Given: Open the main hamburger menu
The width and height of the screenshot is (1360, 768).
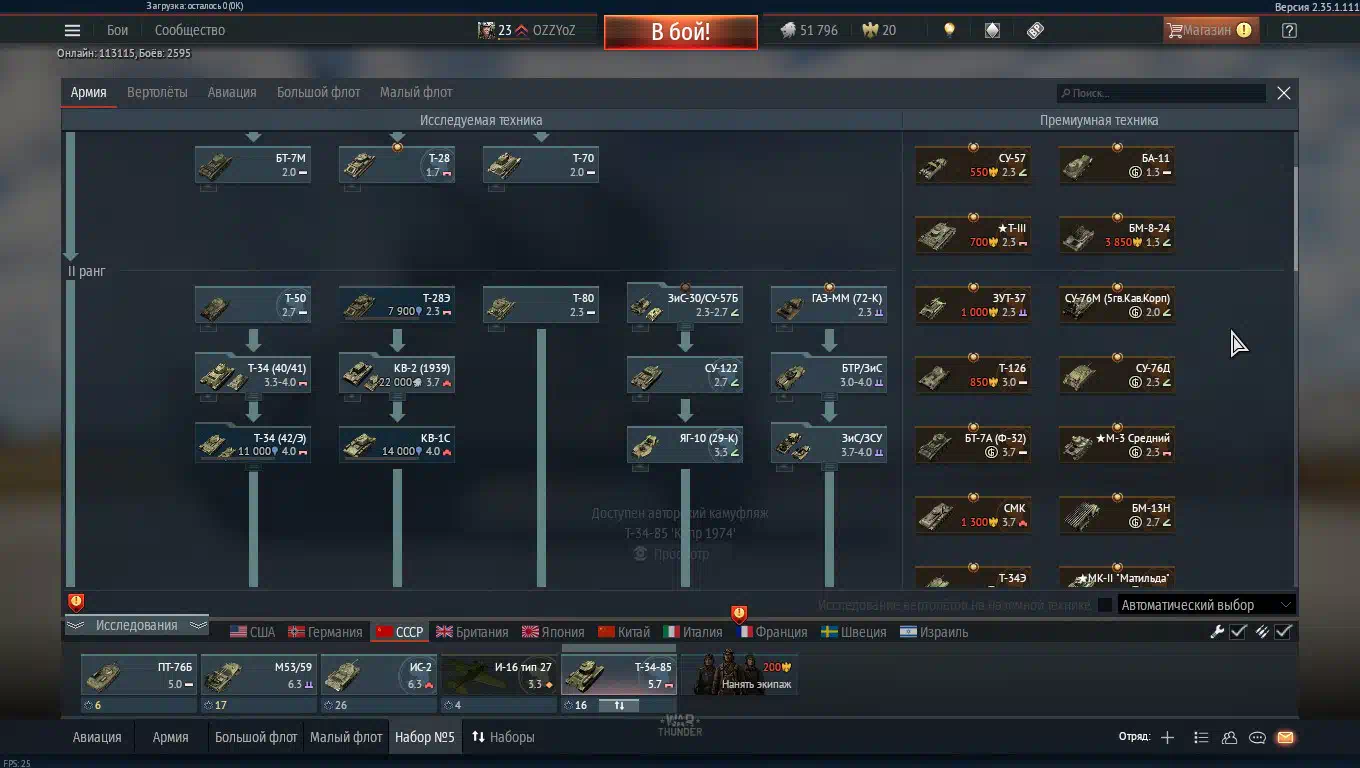Looking at the screenshot, I should 72,30.
